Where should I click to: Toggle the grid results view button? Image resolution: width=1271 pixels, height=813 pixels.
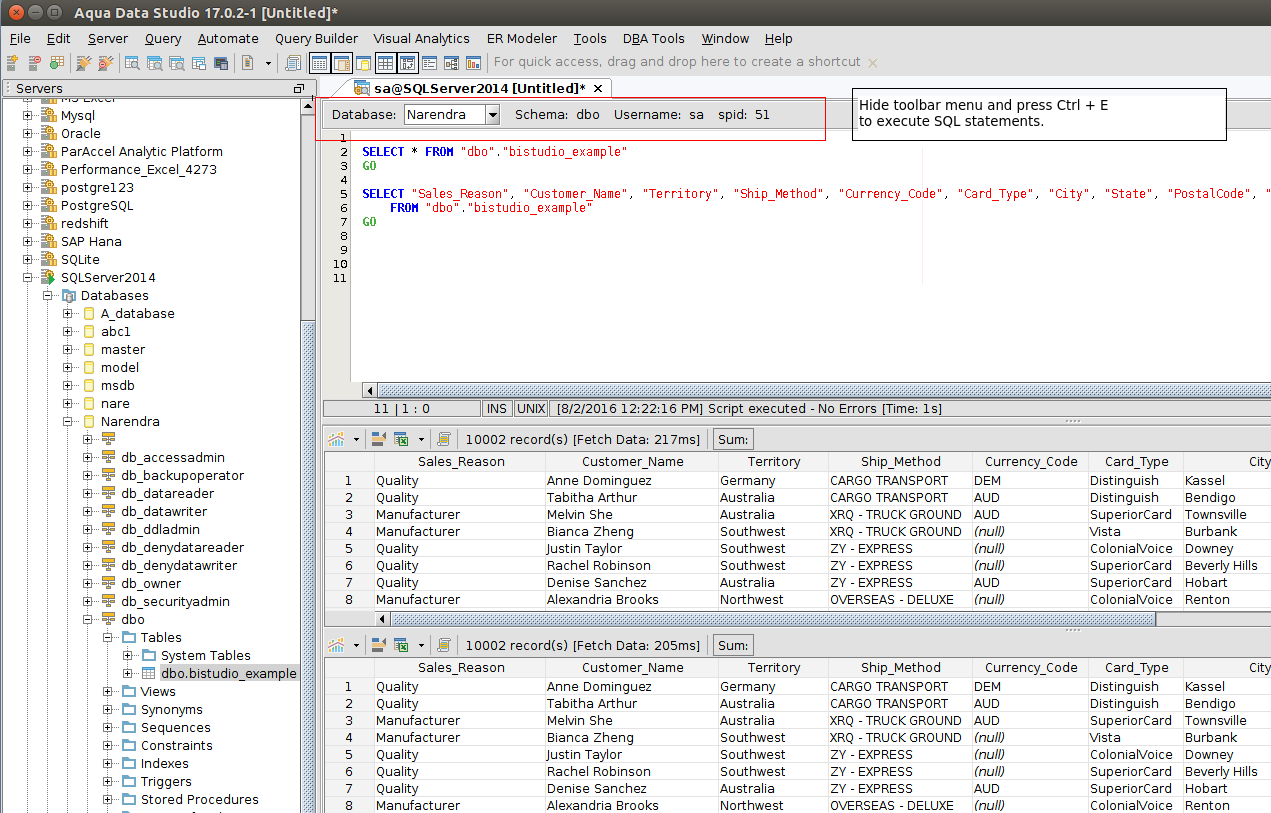click(x=385, y=63)
